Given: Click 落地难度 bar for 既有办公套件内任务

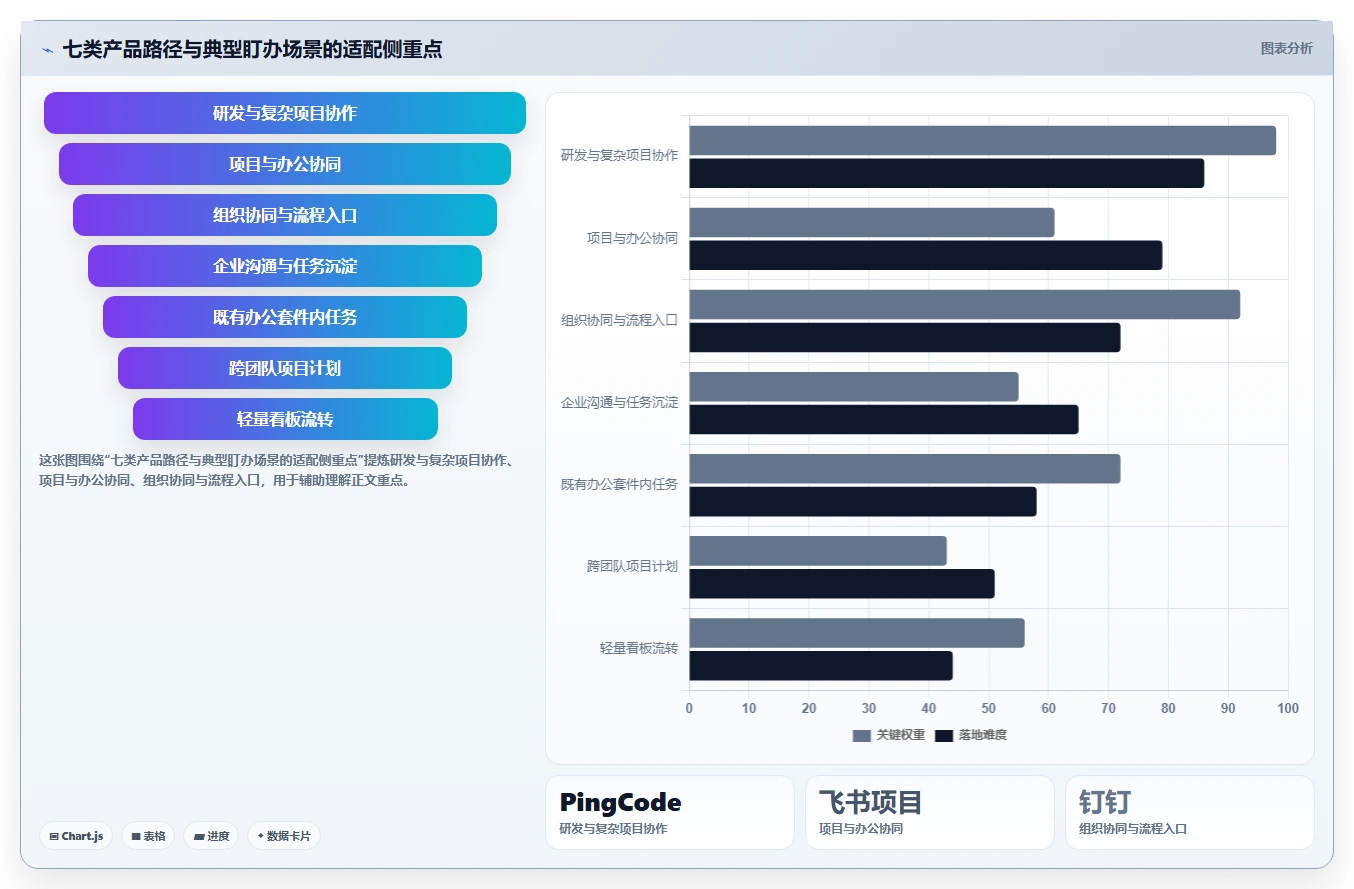Looking at the screenshot, I should point(862,501).
